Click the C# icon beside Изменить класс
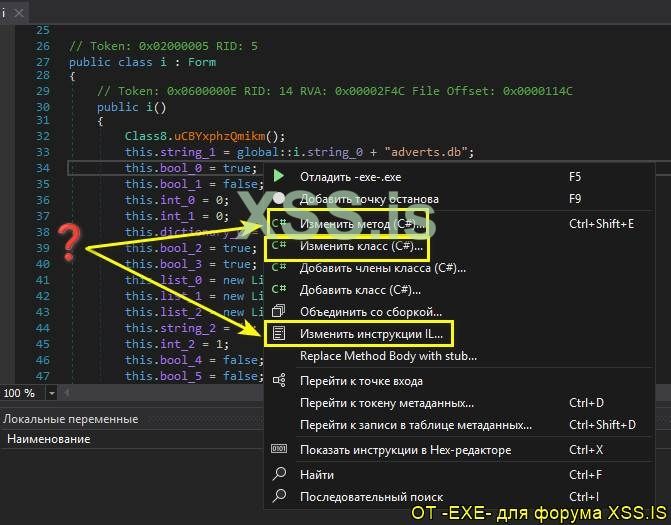 (279, 245)
